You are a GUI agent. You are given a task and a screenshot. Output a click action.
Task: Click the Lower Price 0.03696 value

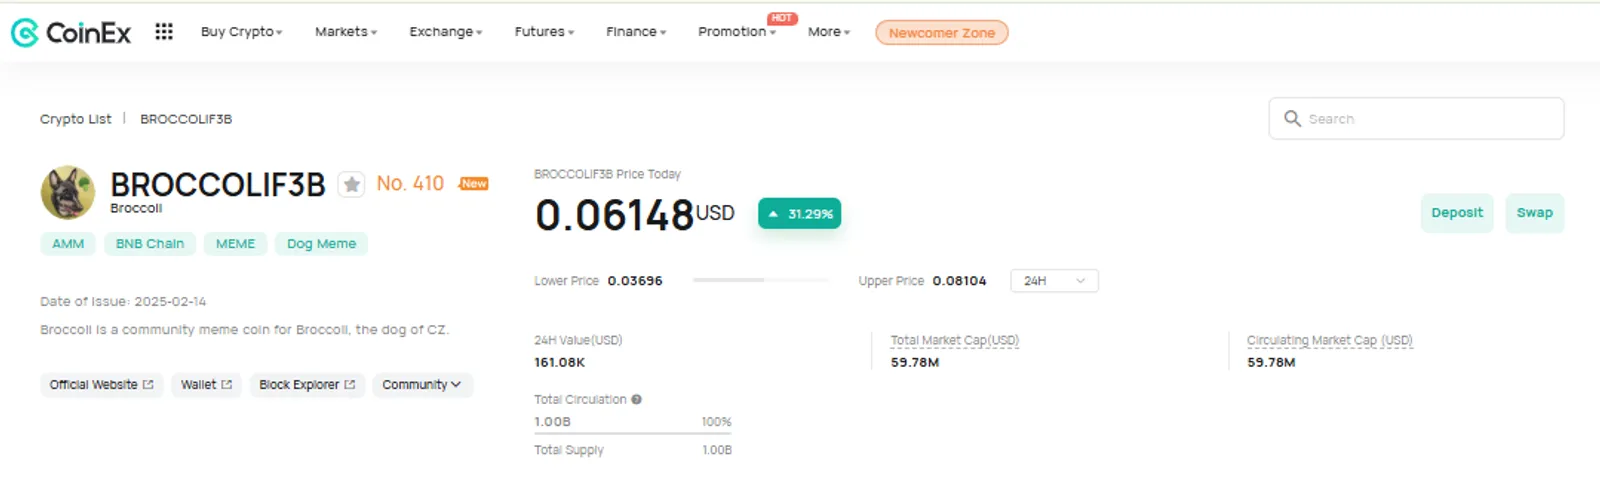(x=635, y=281)
